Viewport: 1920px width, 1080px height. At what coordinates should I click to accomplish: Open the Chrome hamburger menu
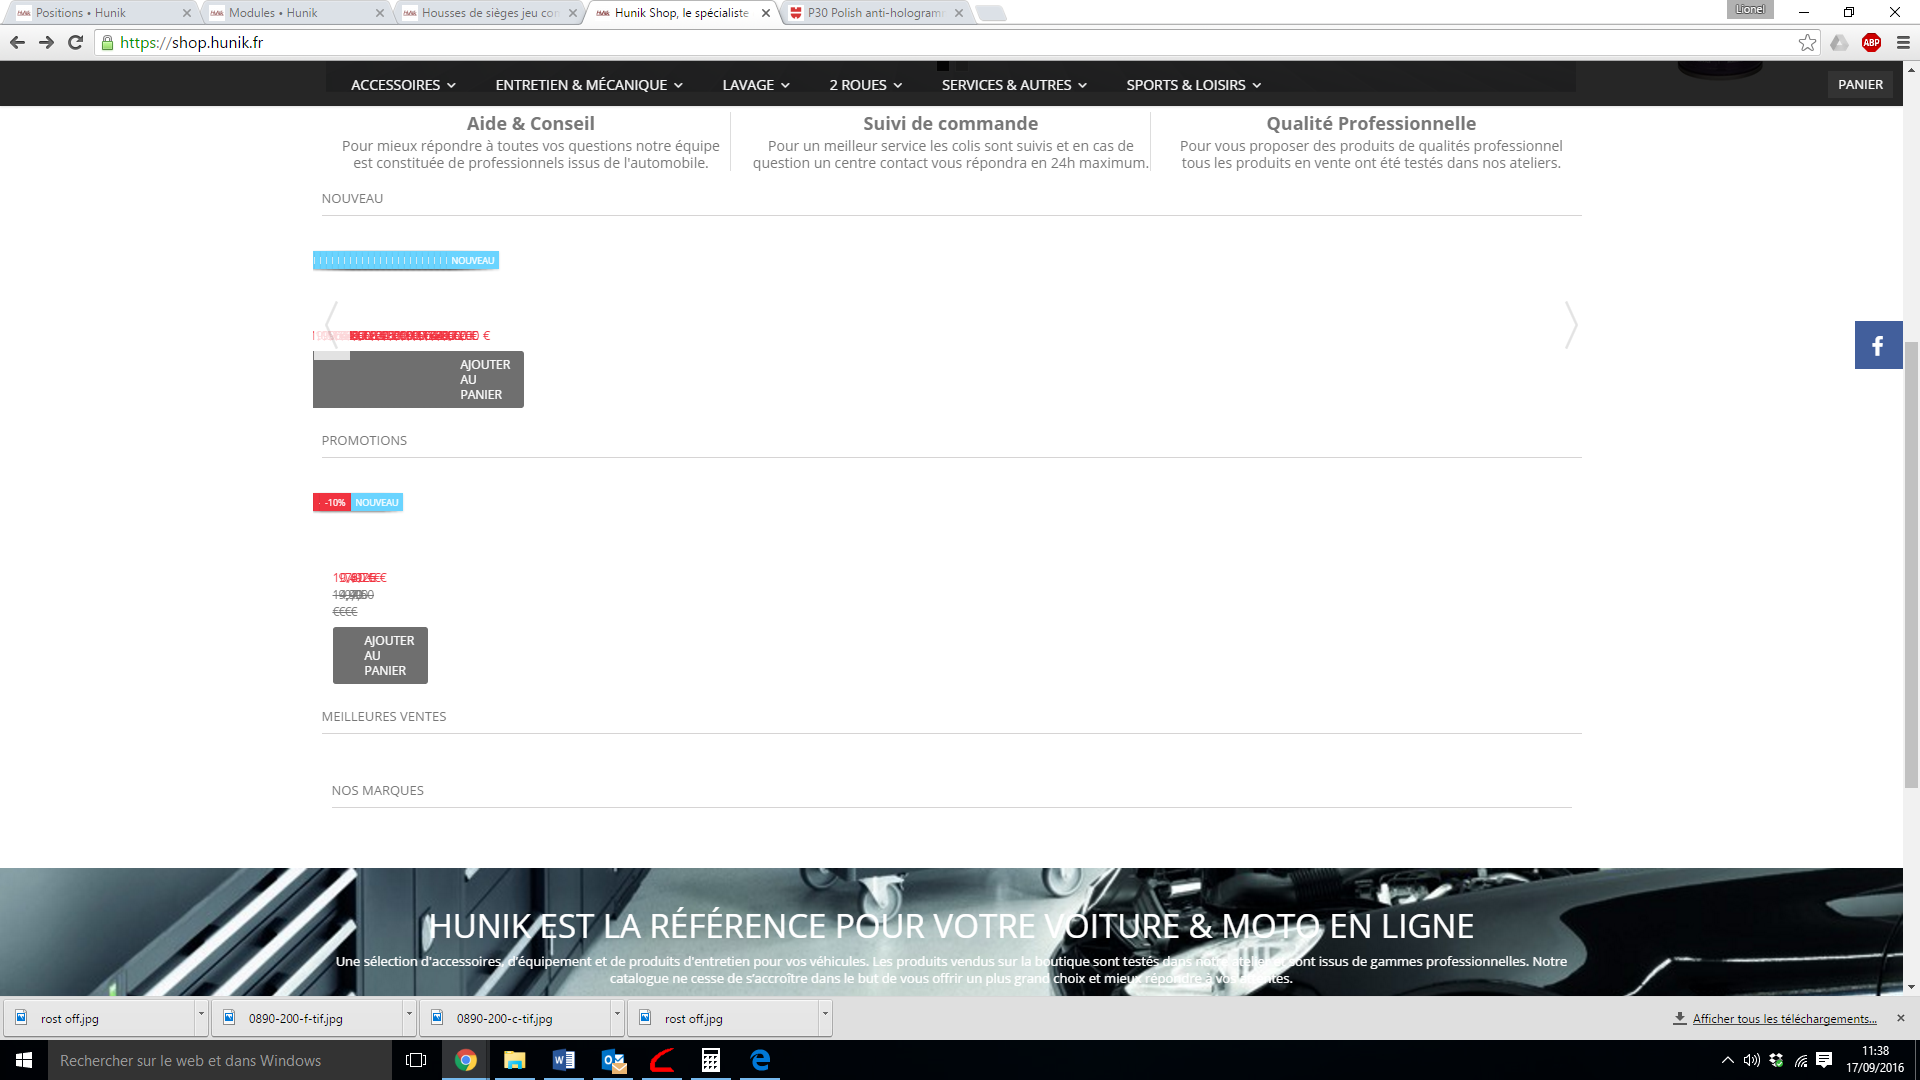tap(1903, 42)
